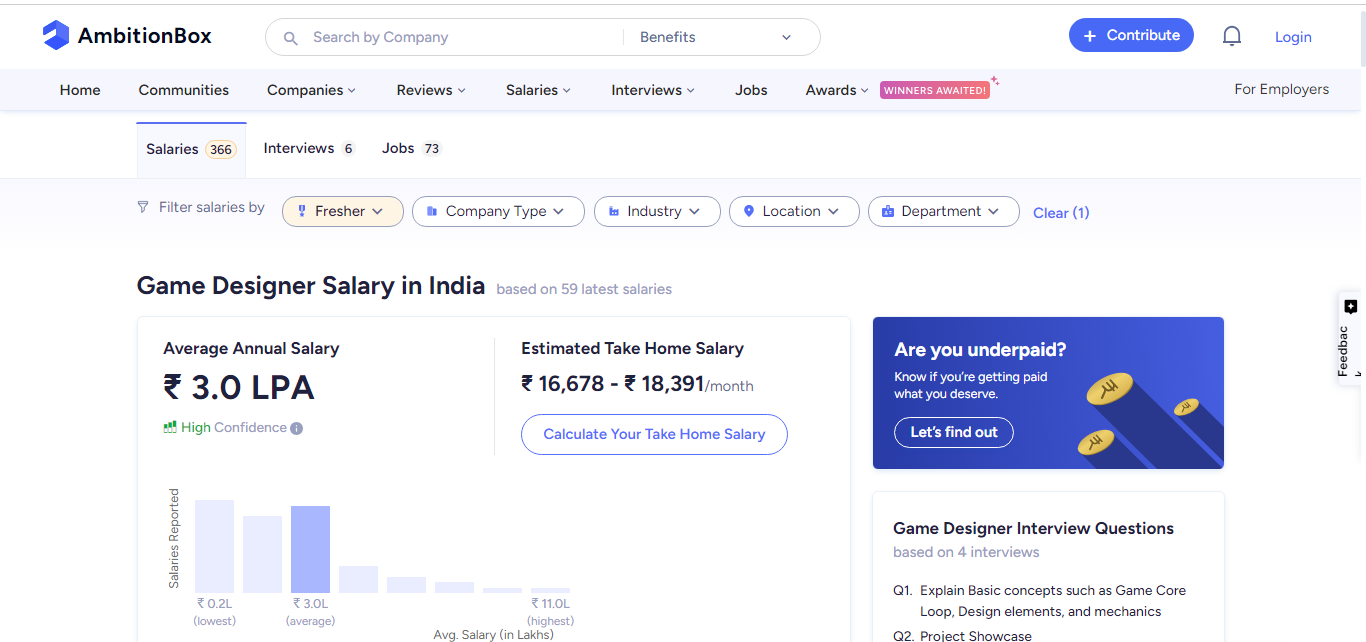Viewport: 1366px width, 642px height.
Task: Open the Companies navigation menu
Action: pyautogui.click(x=311, y=90)
